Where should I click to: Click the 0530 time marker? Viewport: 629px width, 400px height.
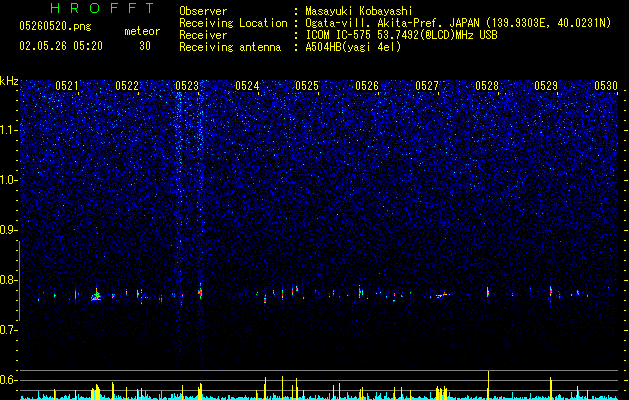coord(606,85)
